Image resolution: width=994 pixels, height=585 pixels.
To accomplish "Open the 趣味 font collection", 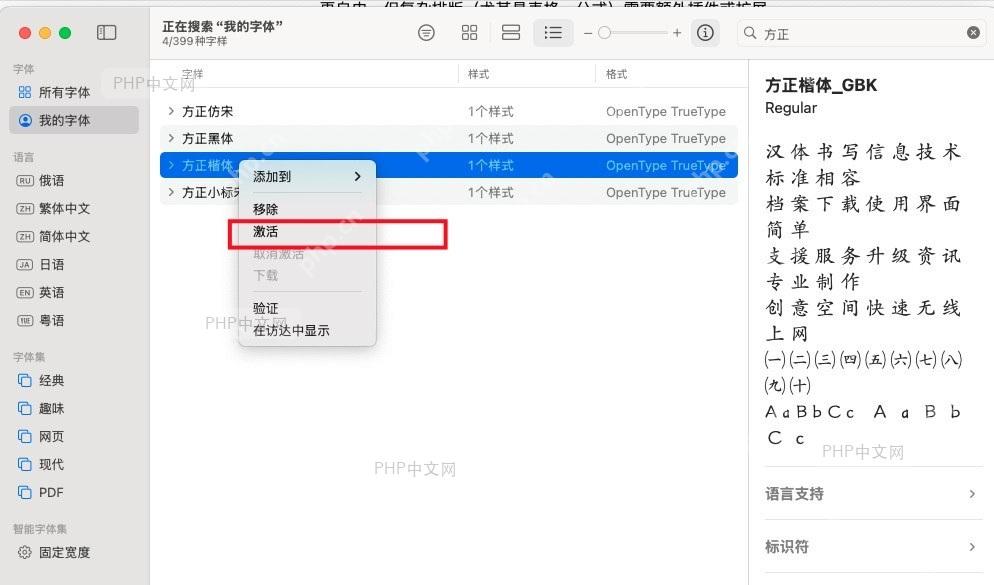I will [41, 408].
